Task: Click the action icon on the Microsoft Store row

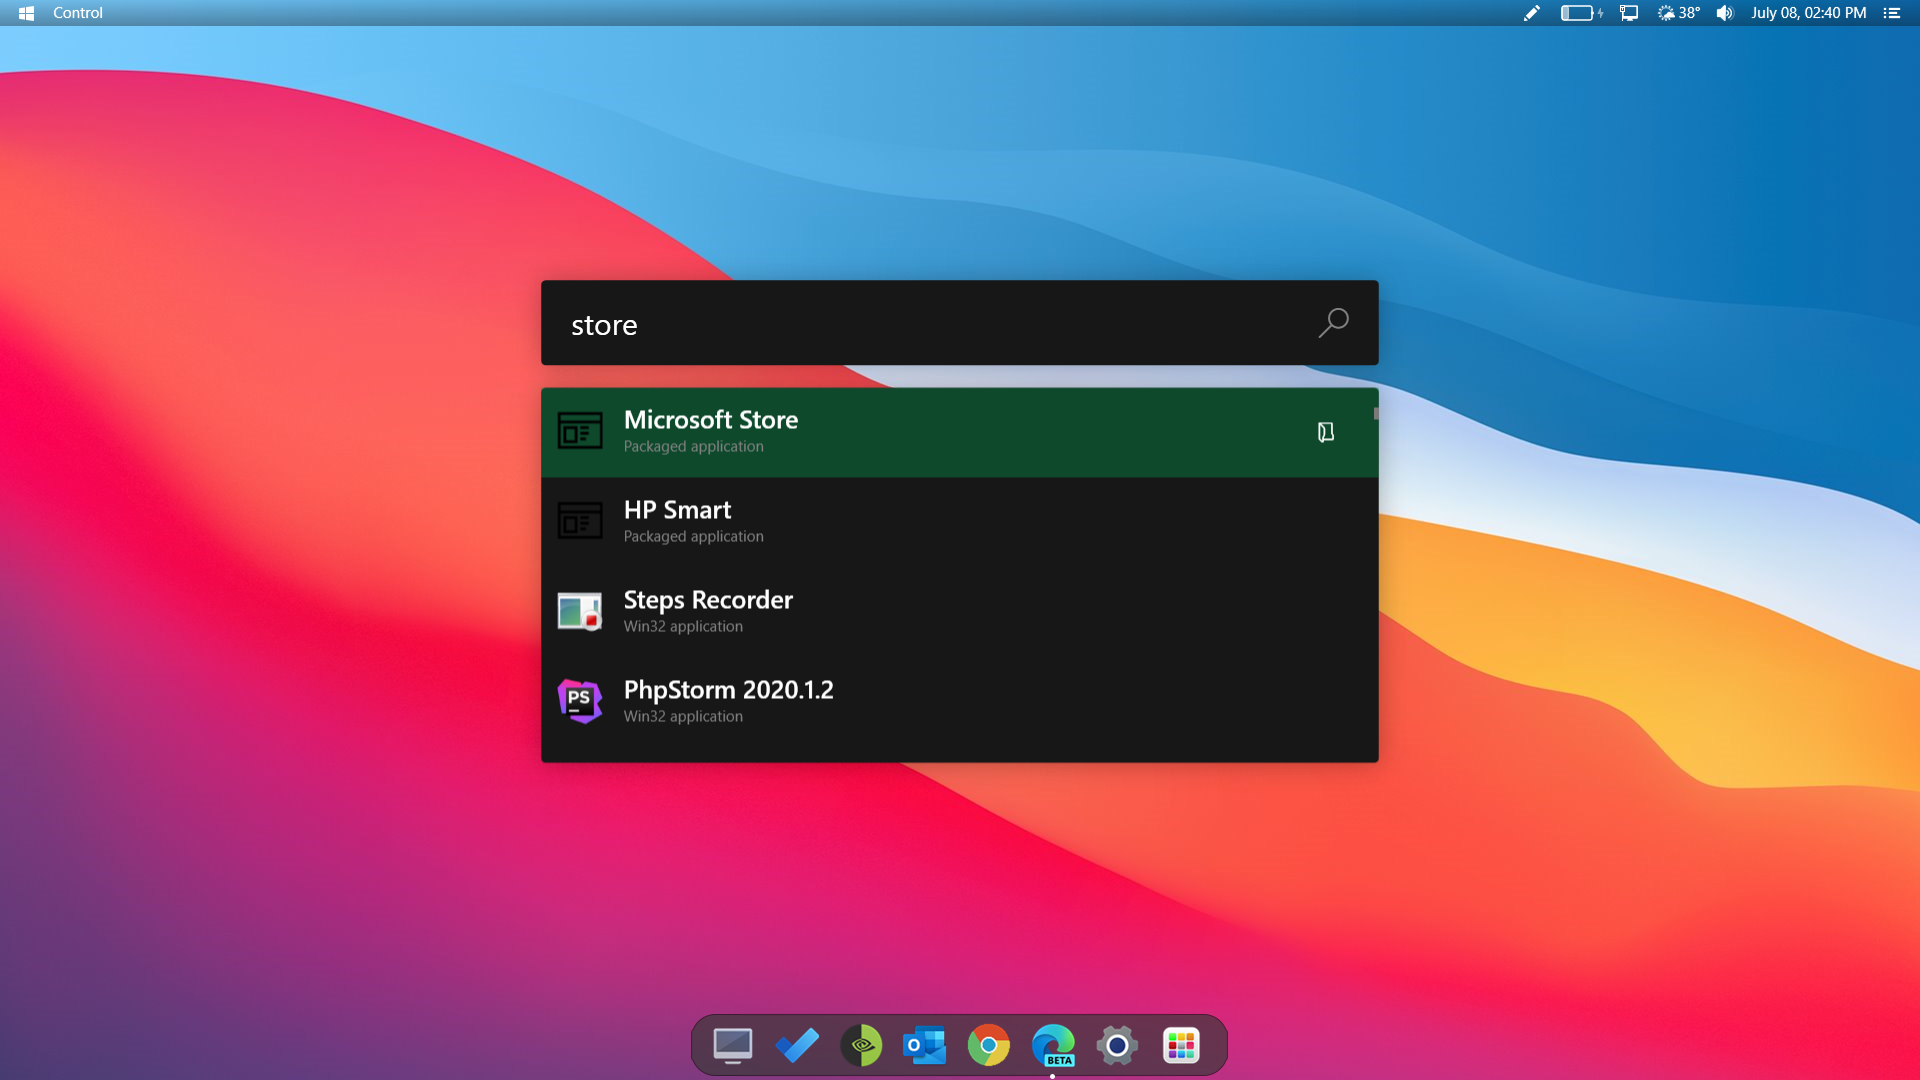Action: (x=1325, y=432)
